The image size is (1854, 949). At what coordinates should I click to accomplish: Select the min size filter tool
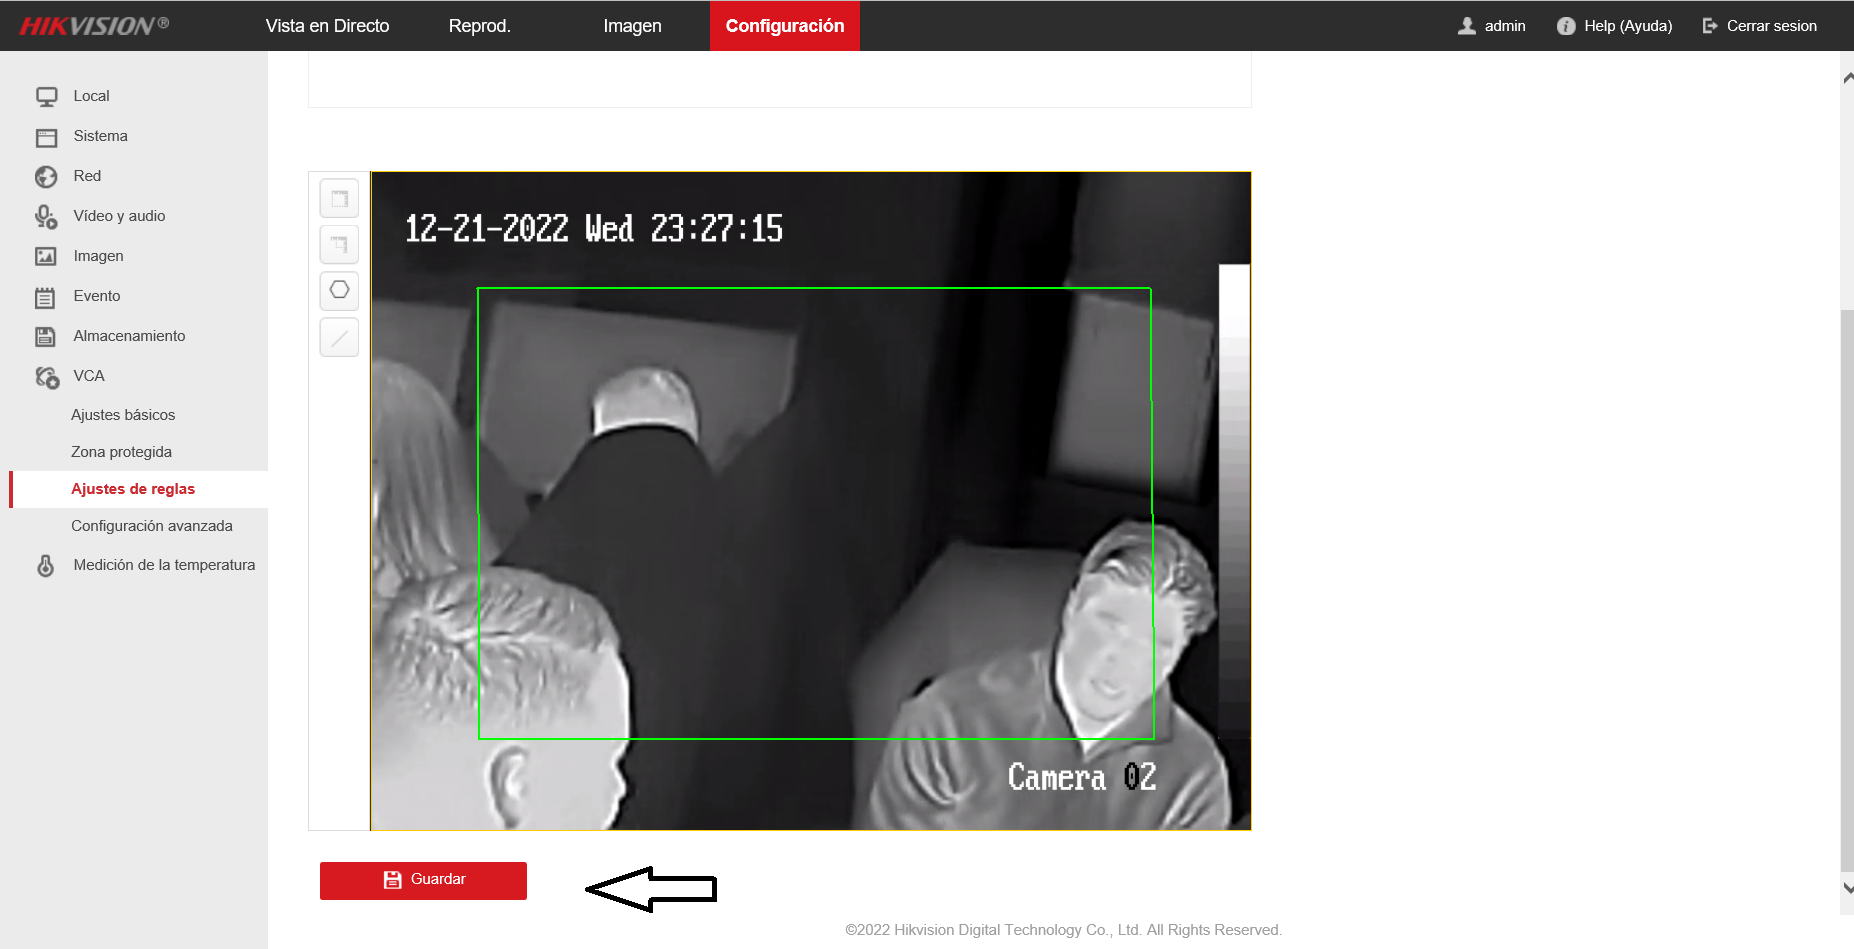(339, 244)
